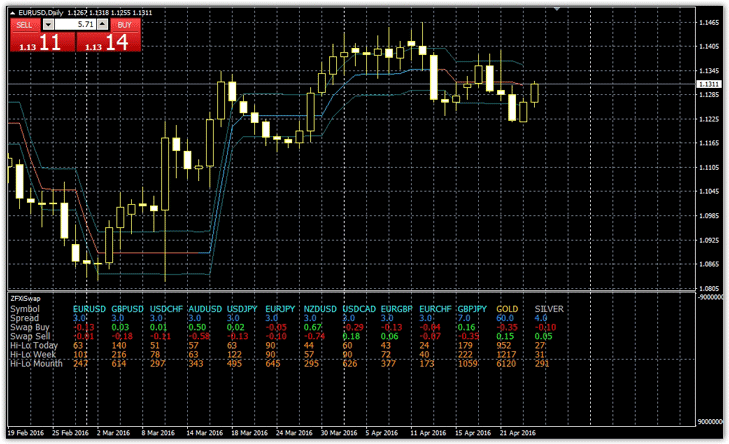The width and height of the screenshot is (729, 444).
Task: Click the USDJPY symbol in swap table
Action: 243,309
